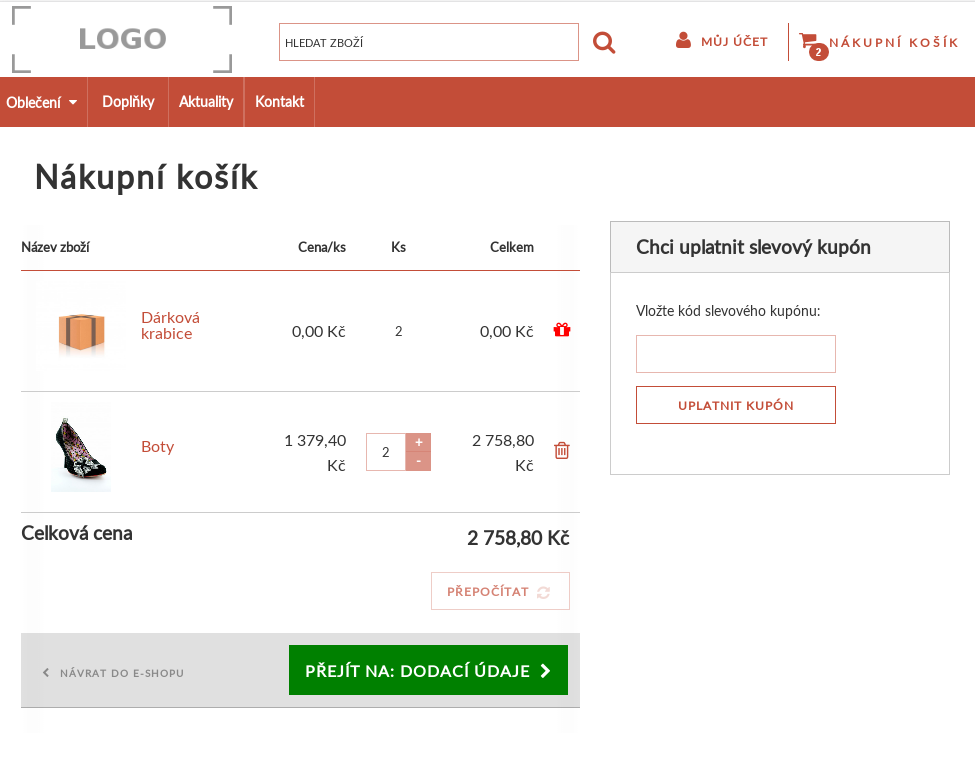Open the Doplňky menu item

click(x=128, y=102)
